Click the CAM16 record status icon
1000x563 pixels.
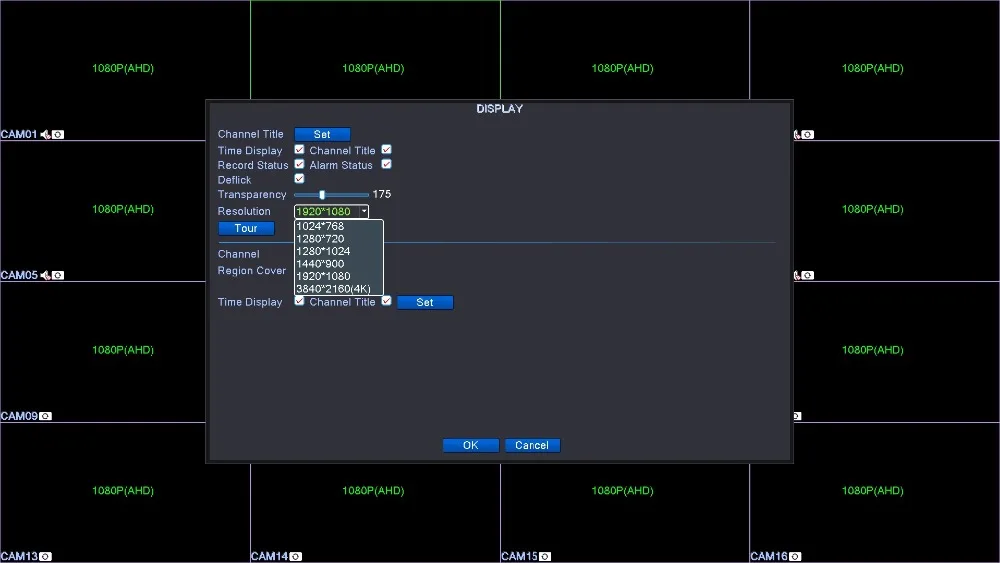795,557
